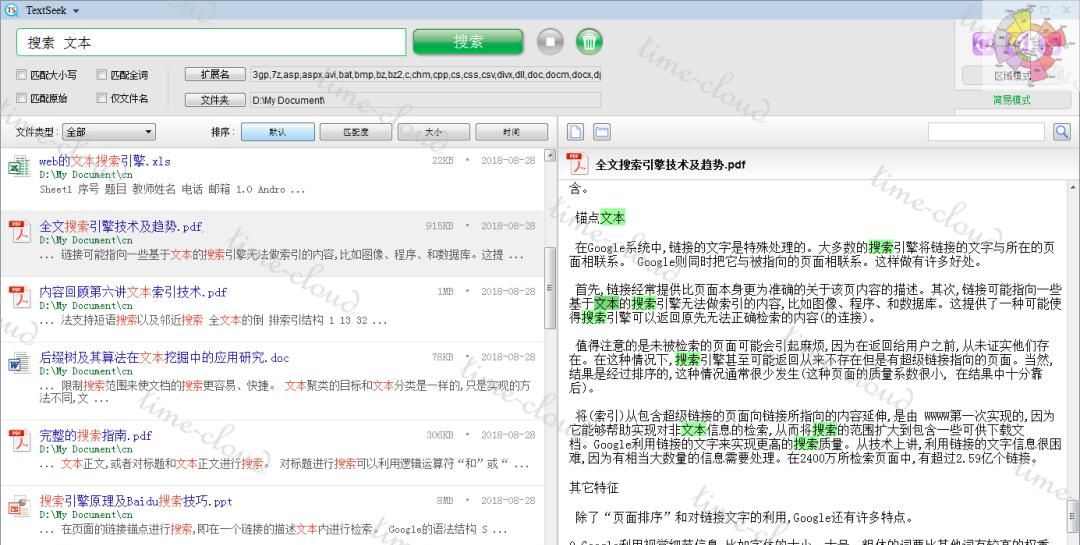Click the results list vertical scrollbar thumb

(x=550, y=287)
